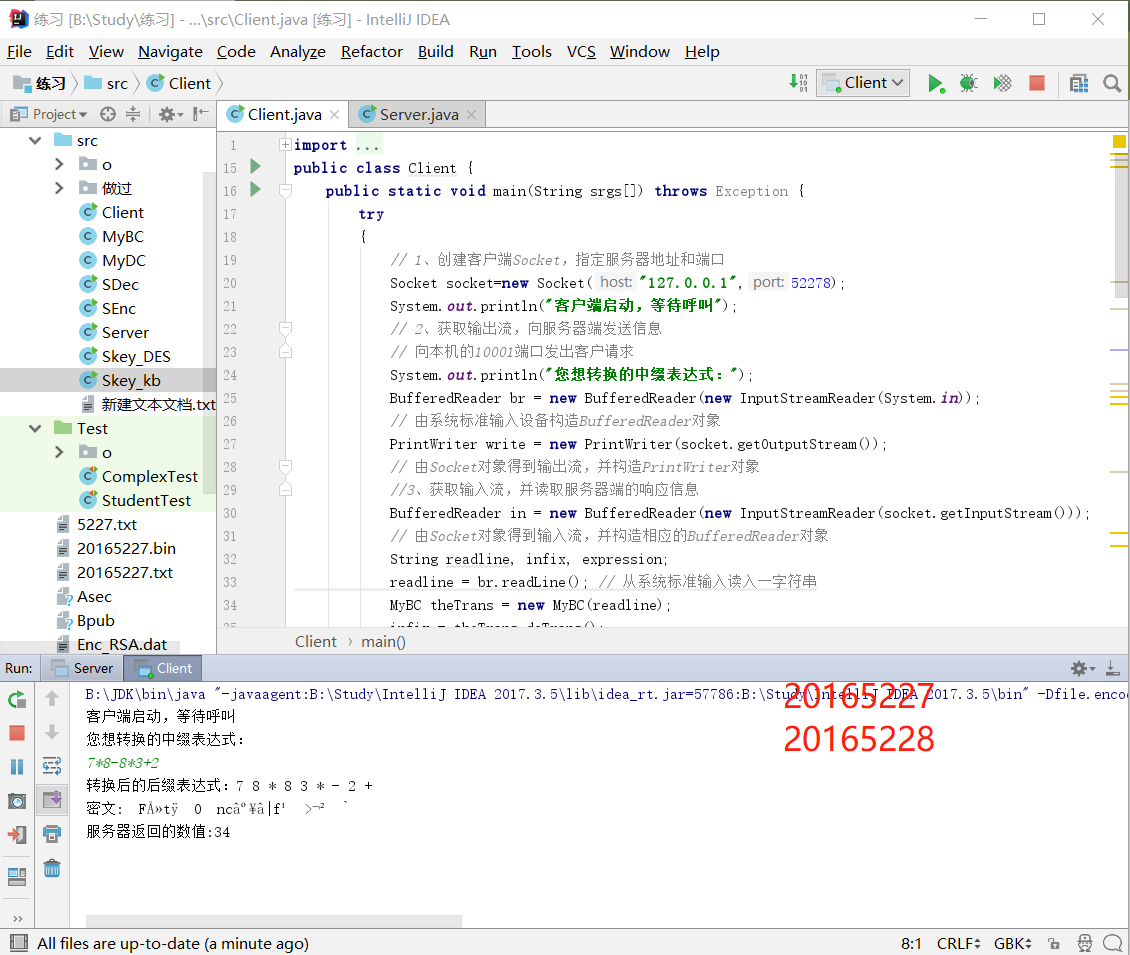
Task: Stop process in Run panel sidebar
Action: pos(17,733)
